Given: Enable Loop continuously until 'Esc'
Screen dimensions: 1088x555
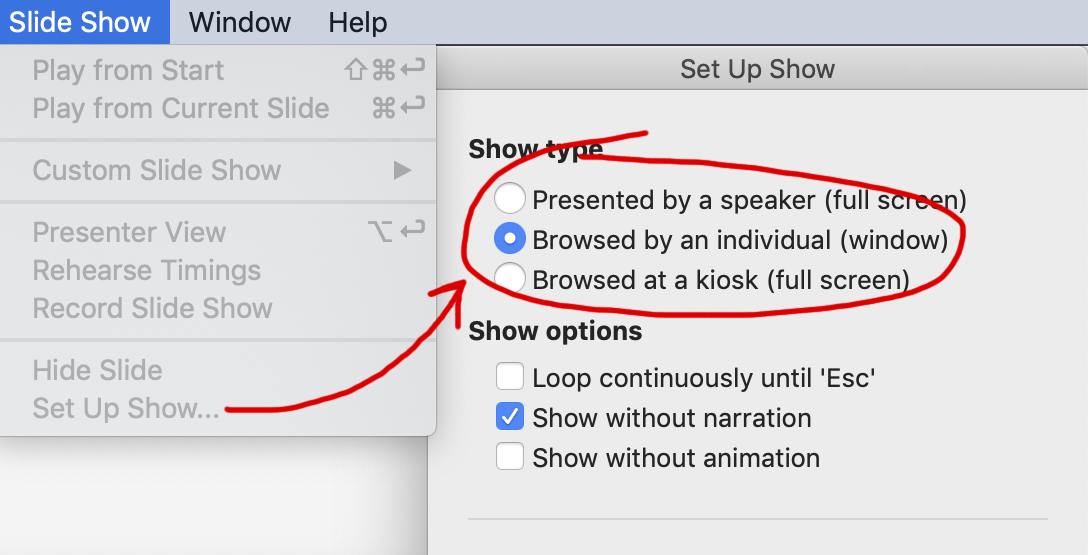Looking at the screenshot, I should 510,378.
